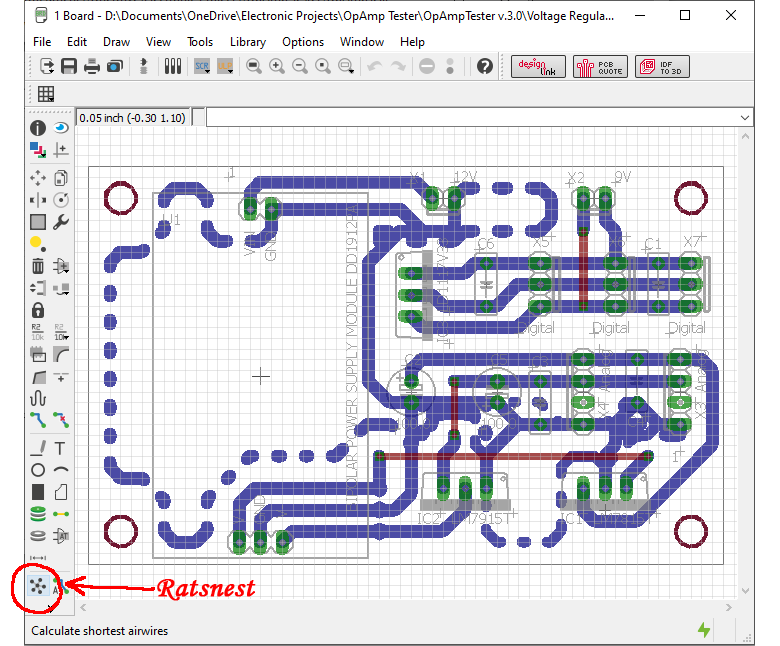Select the Circle tool
Viewport: 780px width, 646px height.
tap(38, 470)
